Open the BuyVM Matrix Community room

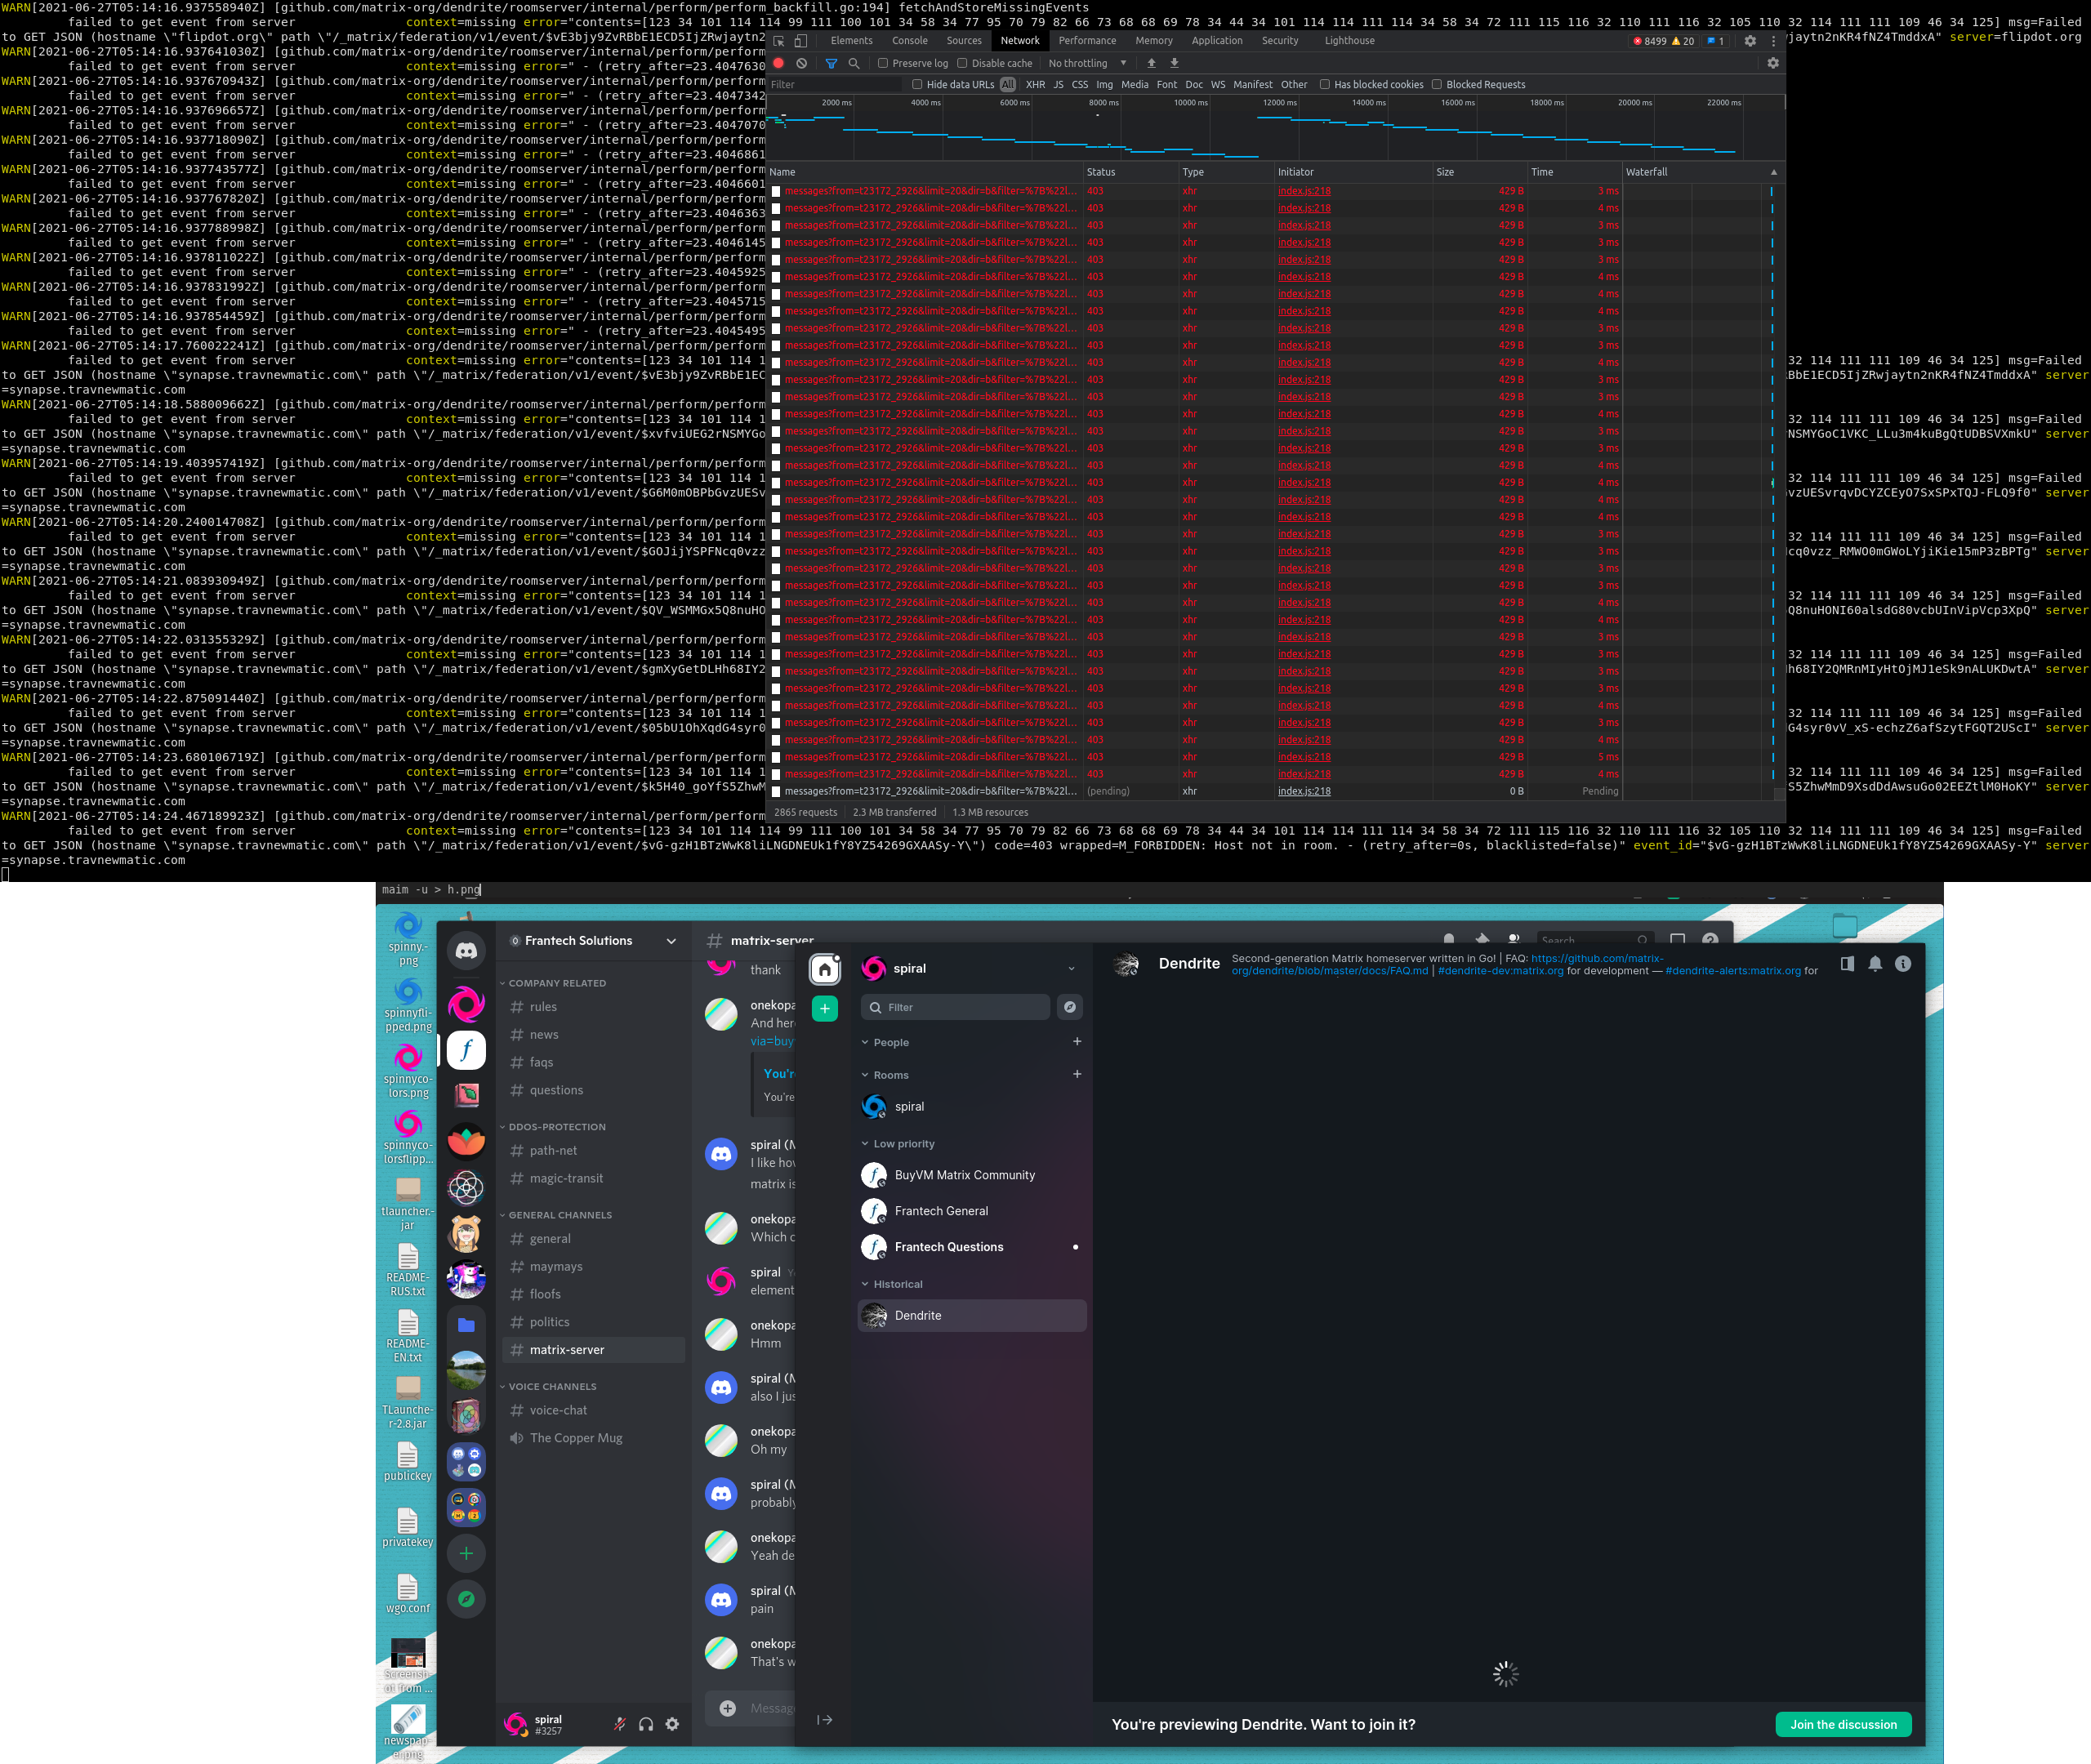[x=972, y=1175]
